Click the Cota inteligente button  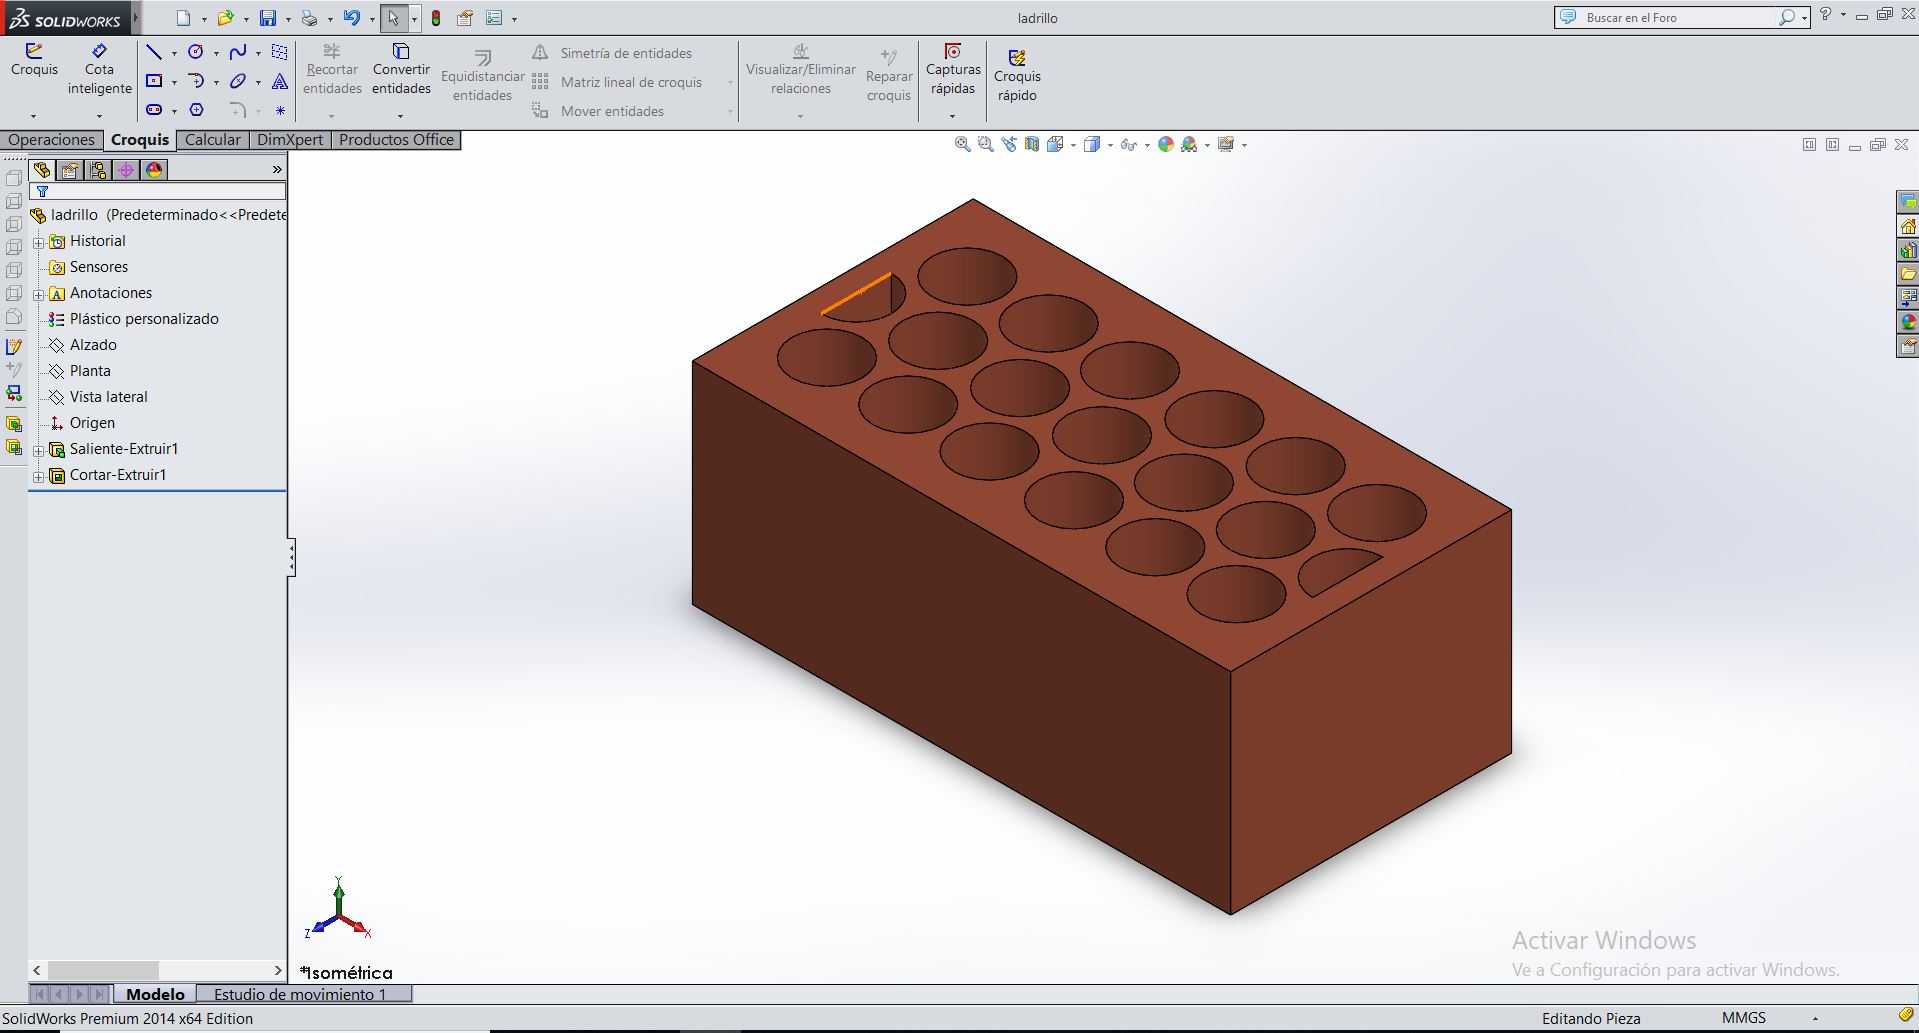click(x=99, y=70)
